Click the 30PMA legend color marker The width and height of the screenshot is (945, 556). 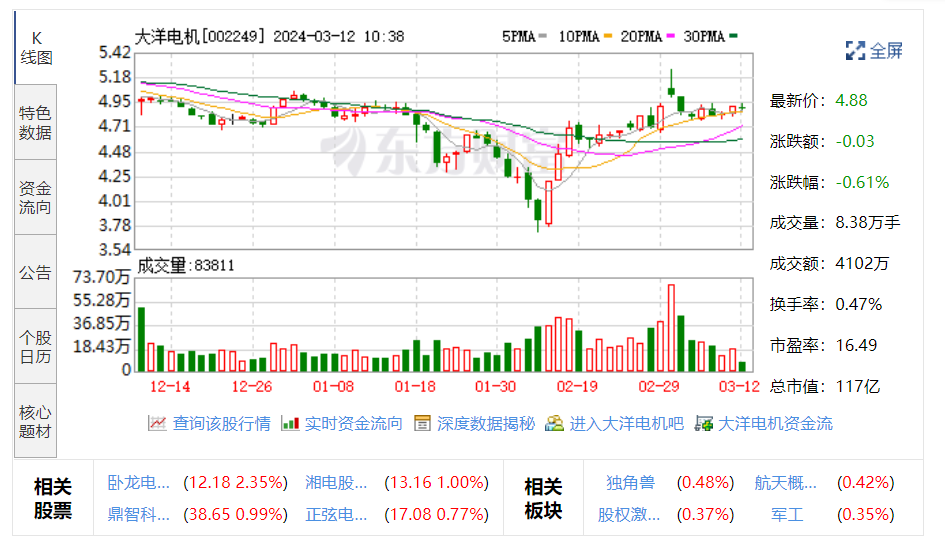[x=733, y=36]
